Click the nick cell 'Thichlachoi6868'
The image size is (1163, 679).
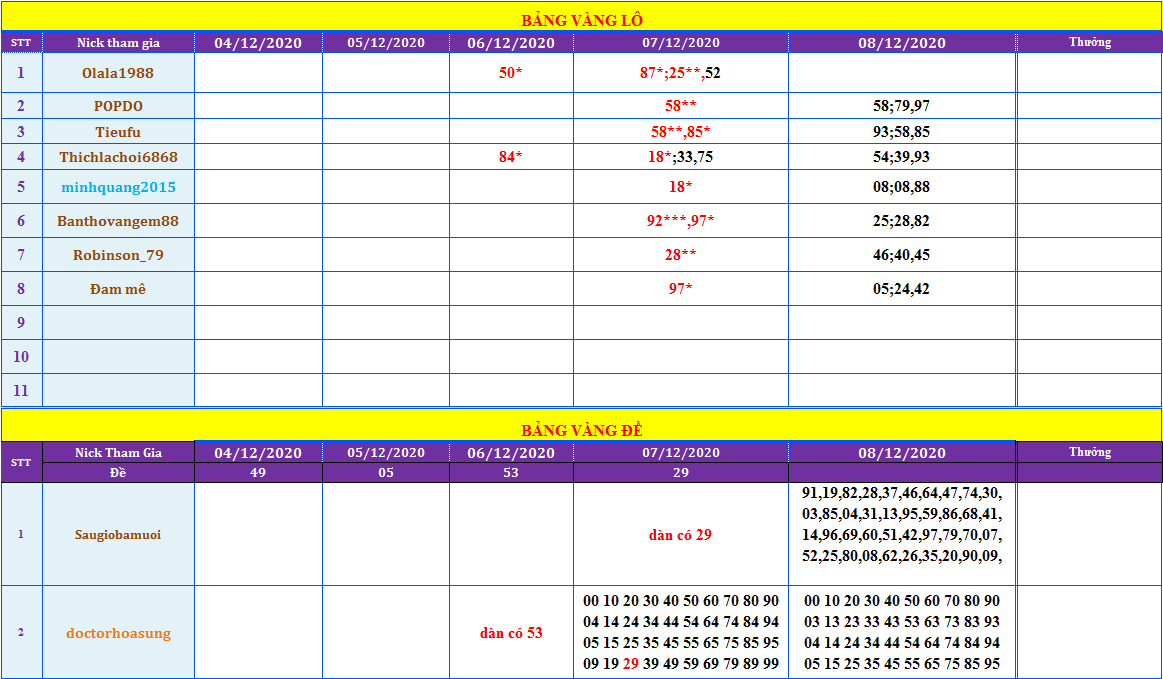coord(119,157)
